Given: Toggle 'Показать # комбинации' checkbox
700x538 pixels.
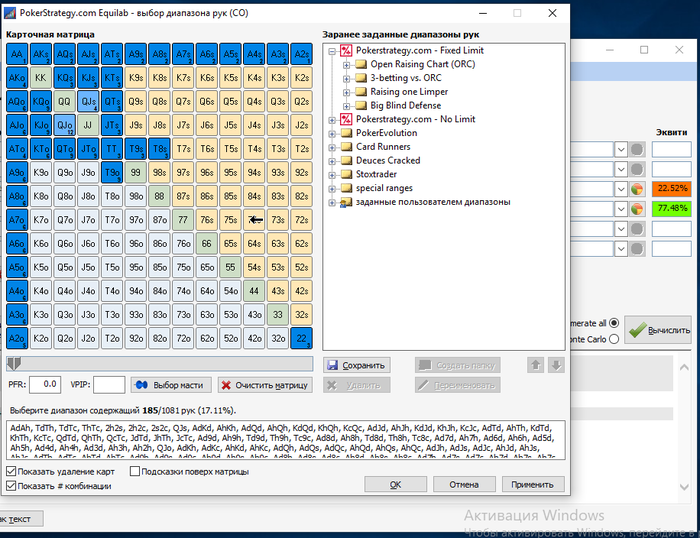Looking at the screenshot, I should tap(11, 486).
